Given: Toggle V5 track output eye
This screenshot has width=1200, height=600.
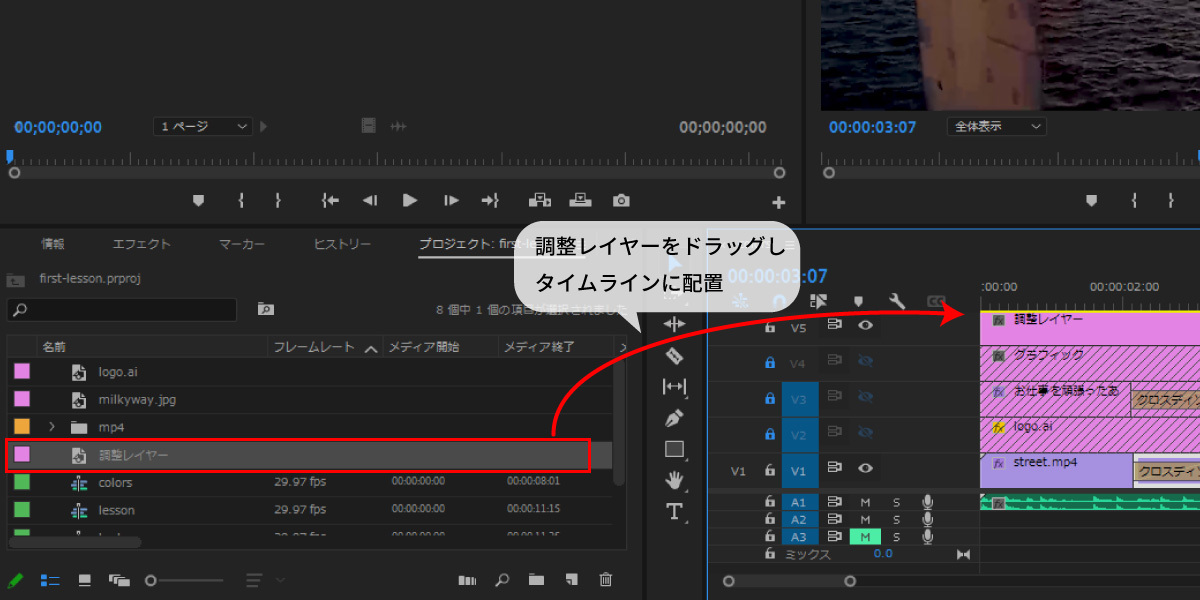Looking at the screenshot, I should click(x=865, y=325).
